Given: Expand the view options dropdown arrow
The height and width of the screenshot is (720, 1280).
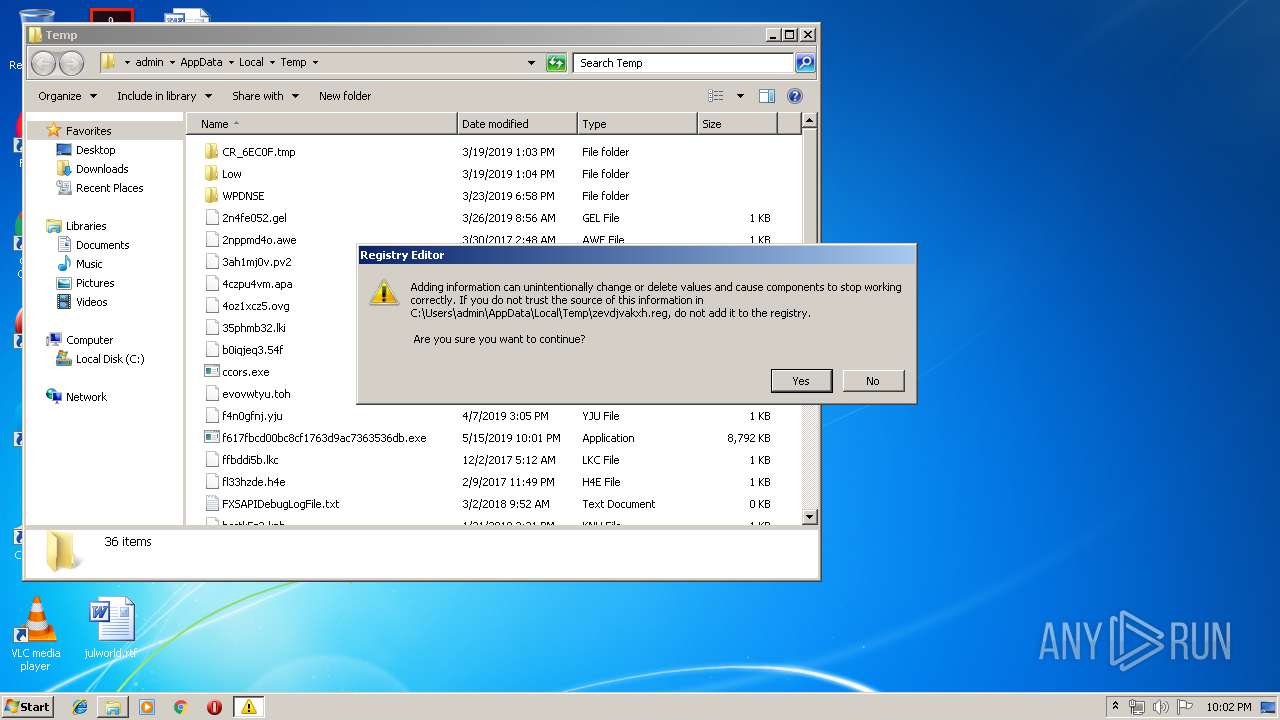Looking at the screenshot, I should point(740,96).
